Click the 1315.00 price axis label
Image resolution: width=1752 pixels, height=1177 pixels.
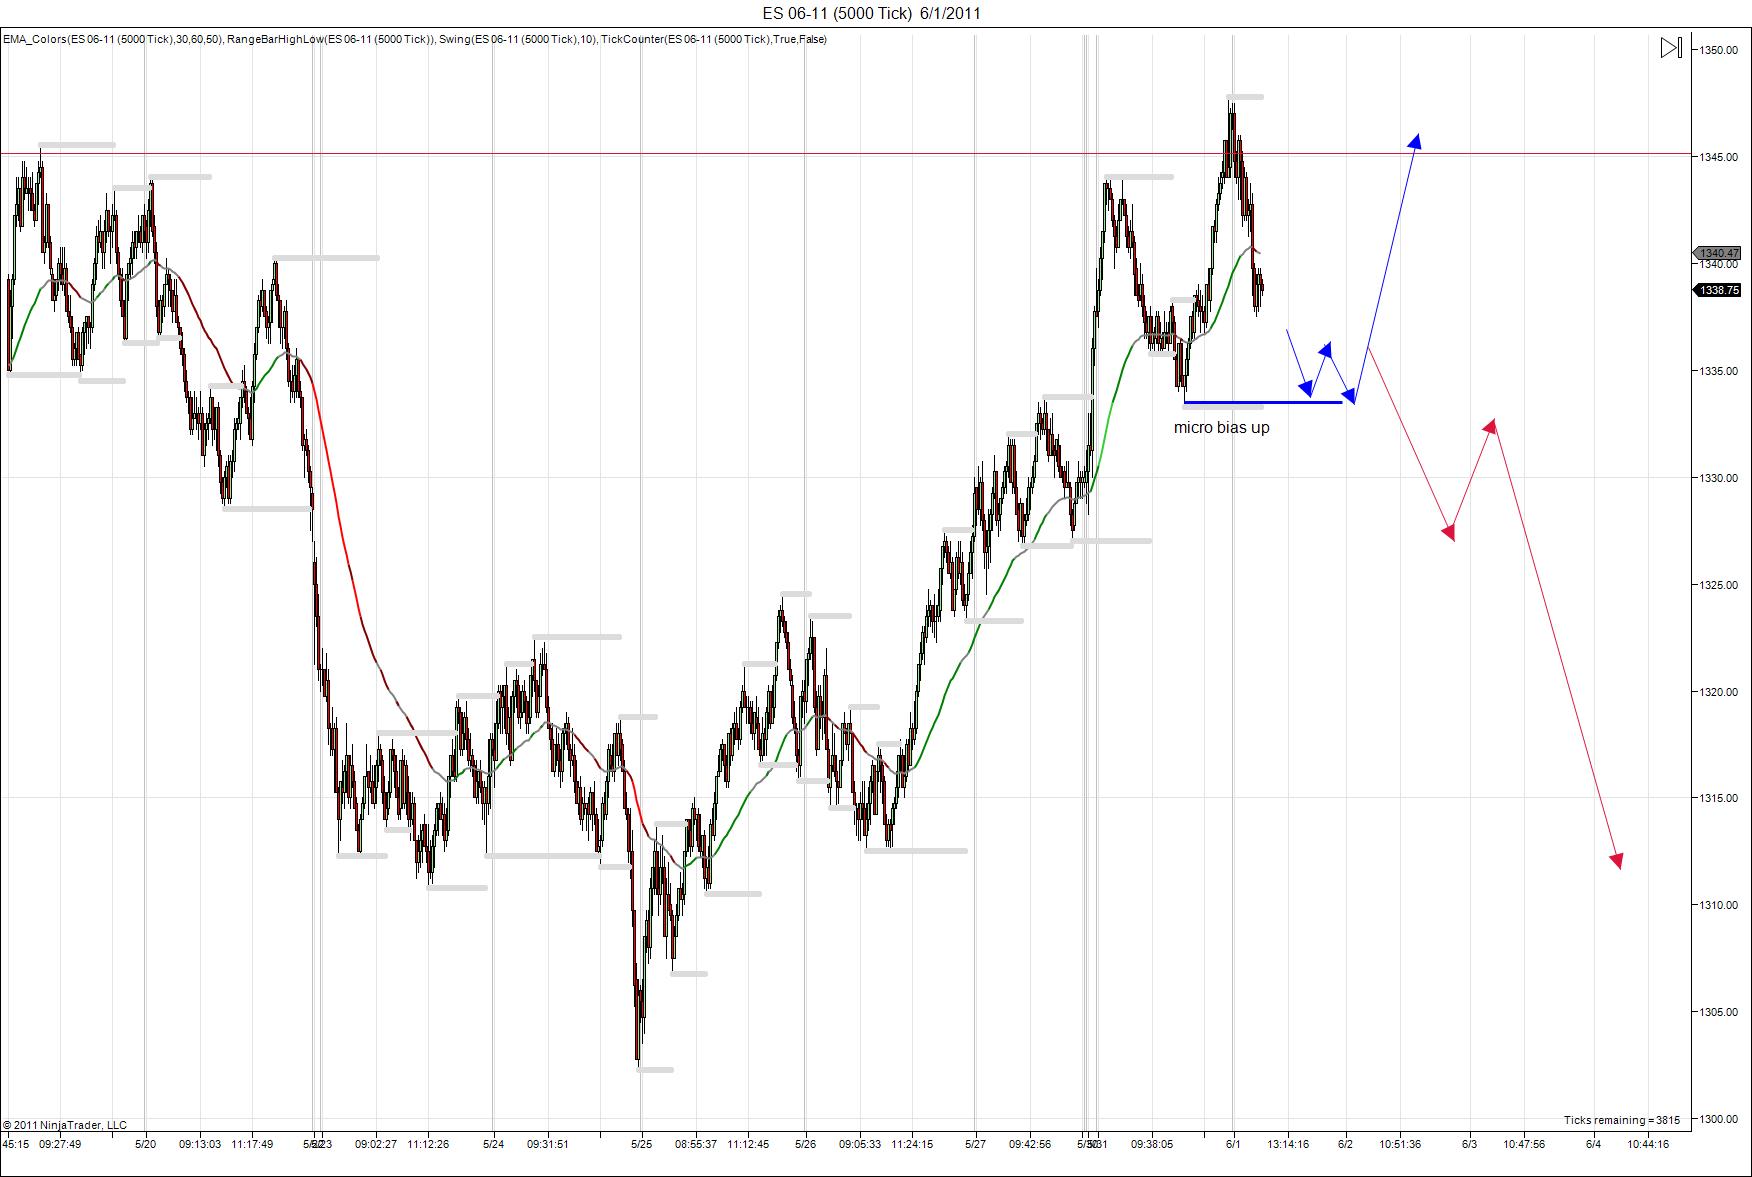point(1718,798)
